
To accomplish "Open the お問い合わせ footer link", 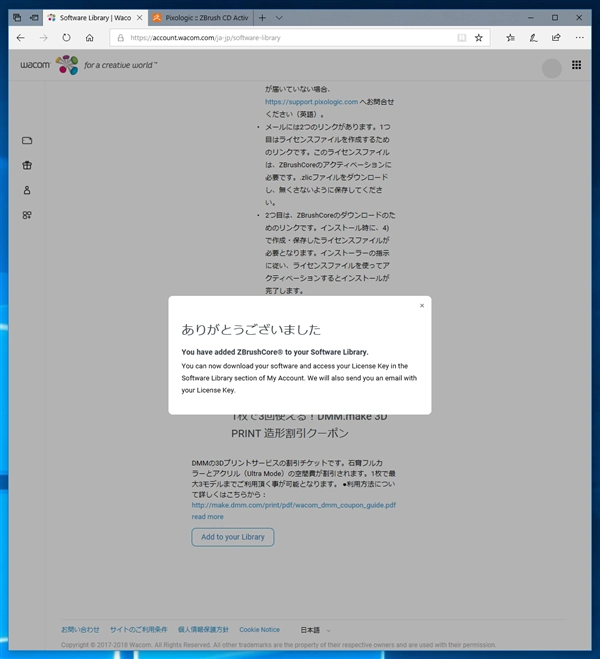I will coord(80,630).
